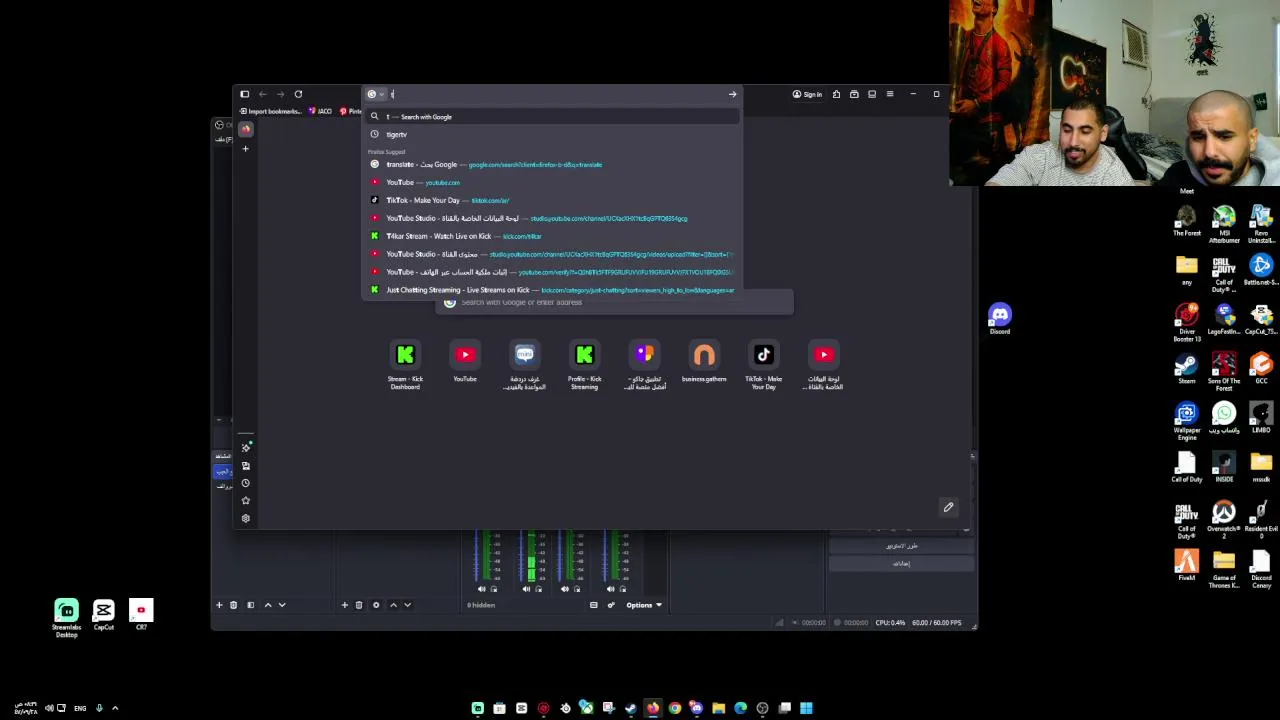Open CapCut desktop shortcut at bottom left
The width and height of the screenshot is (1280, 720).
[x=104, y=615]
